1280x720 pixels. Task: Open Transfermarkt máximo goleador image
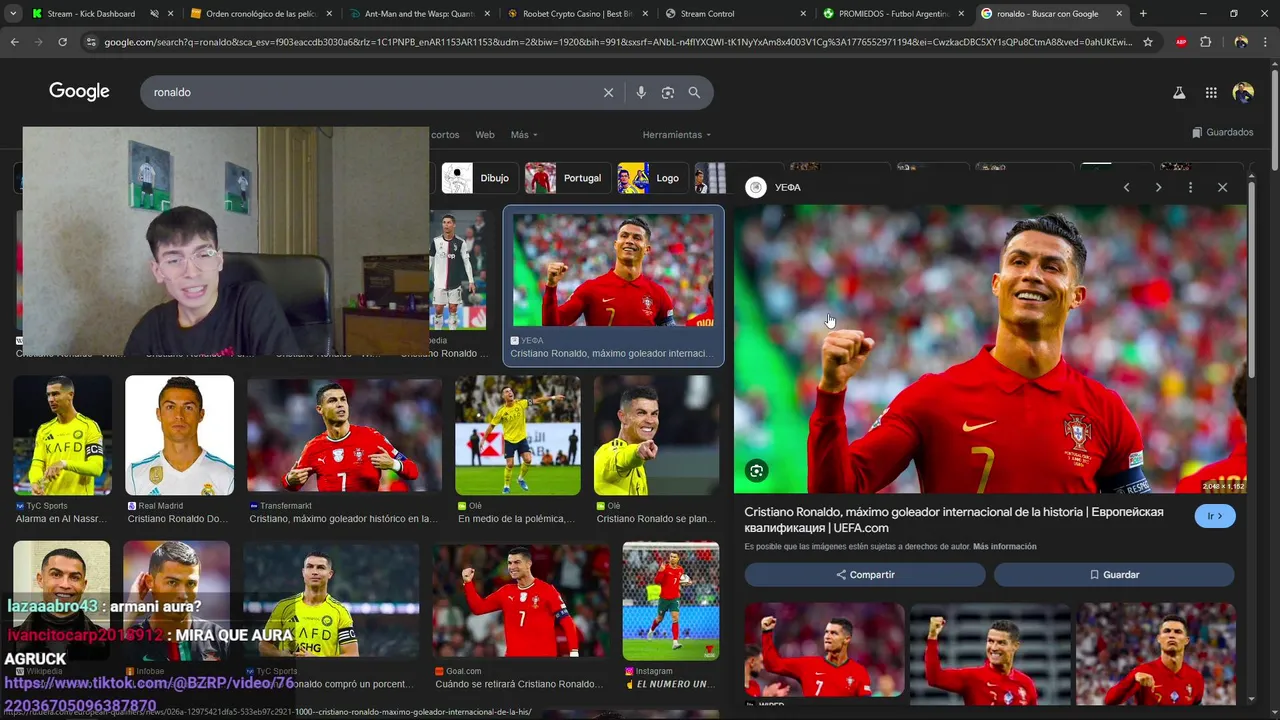[344, 436]
